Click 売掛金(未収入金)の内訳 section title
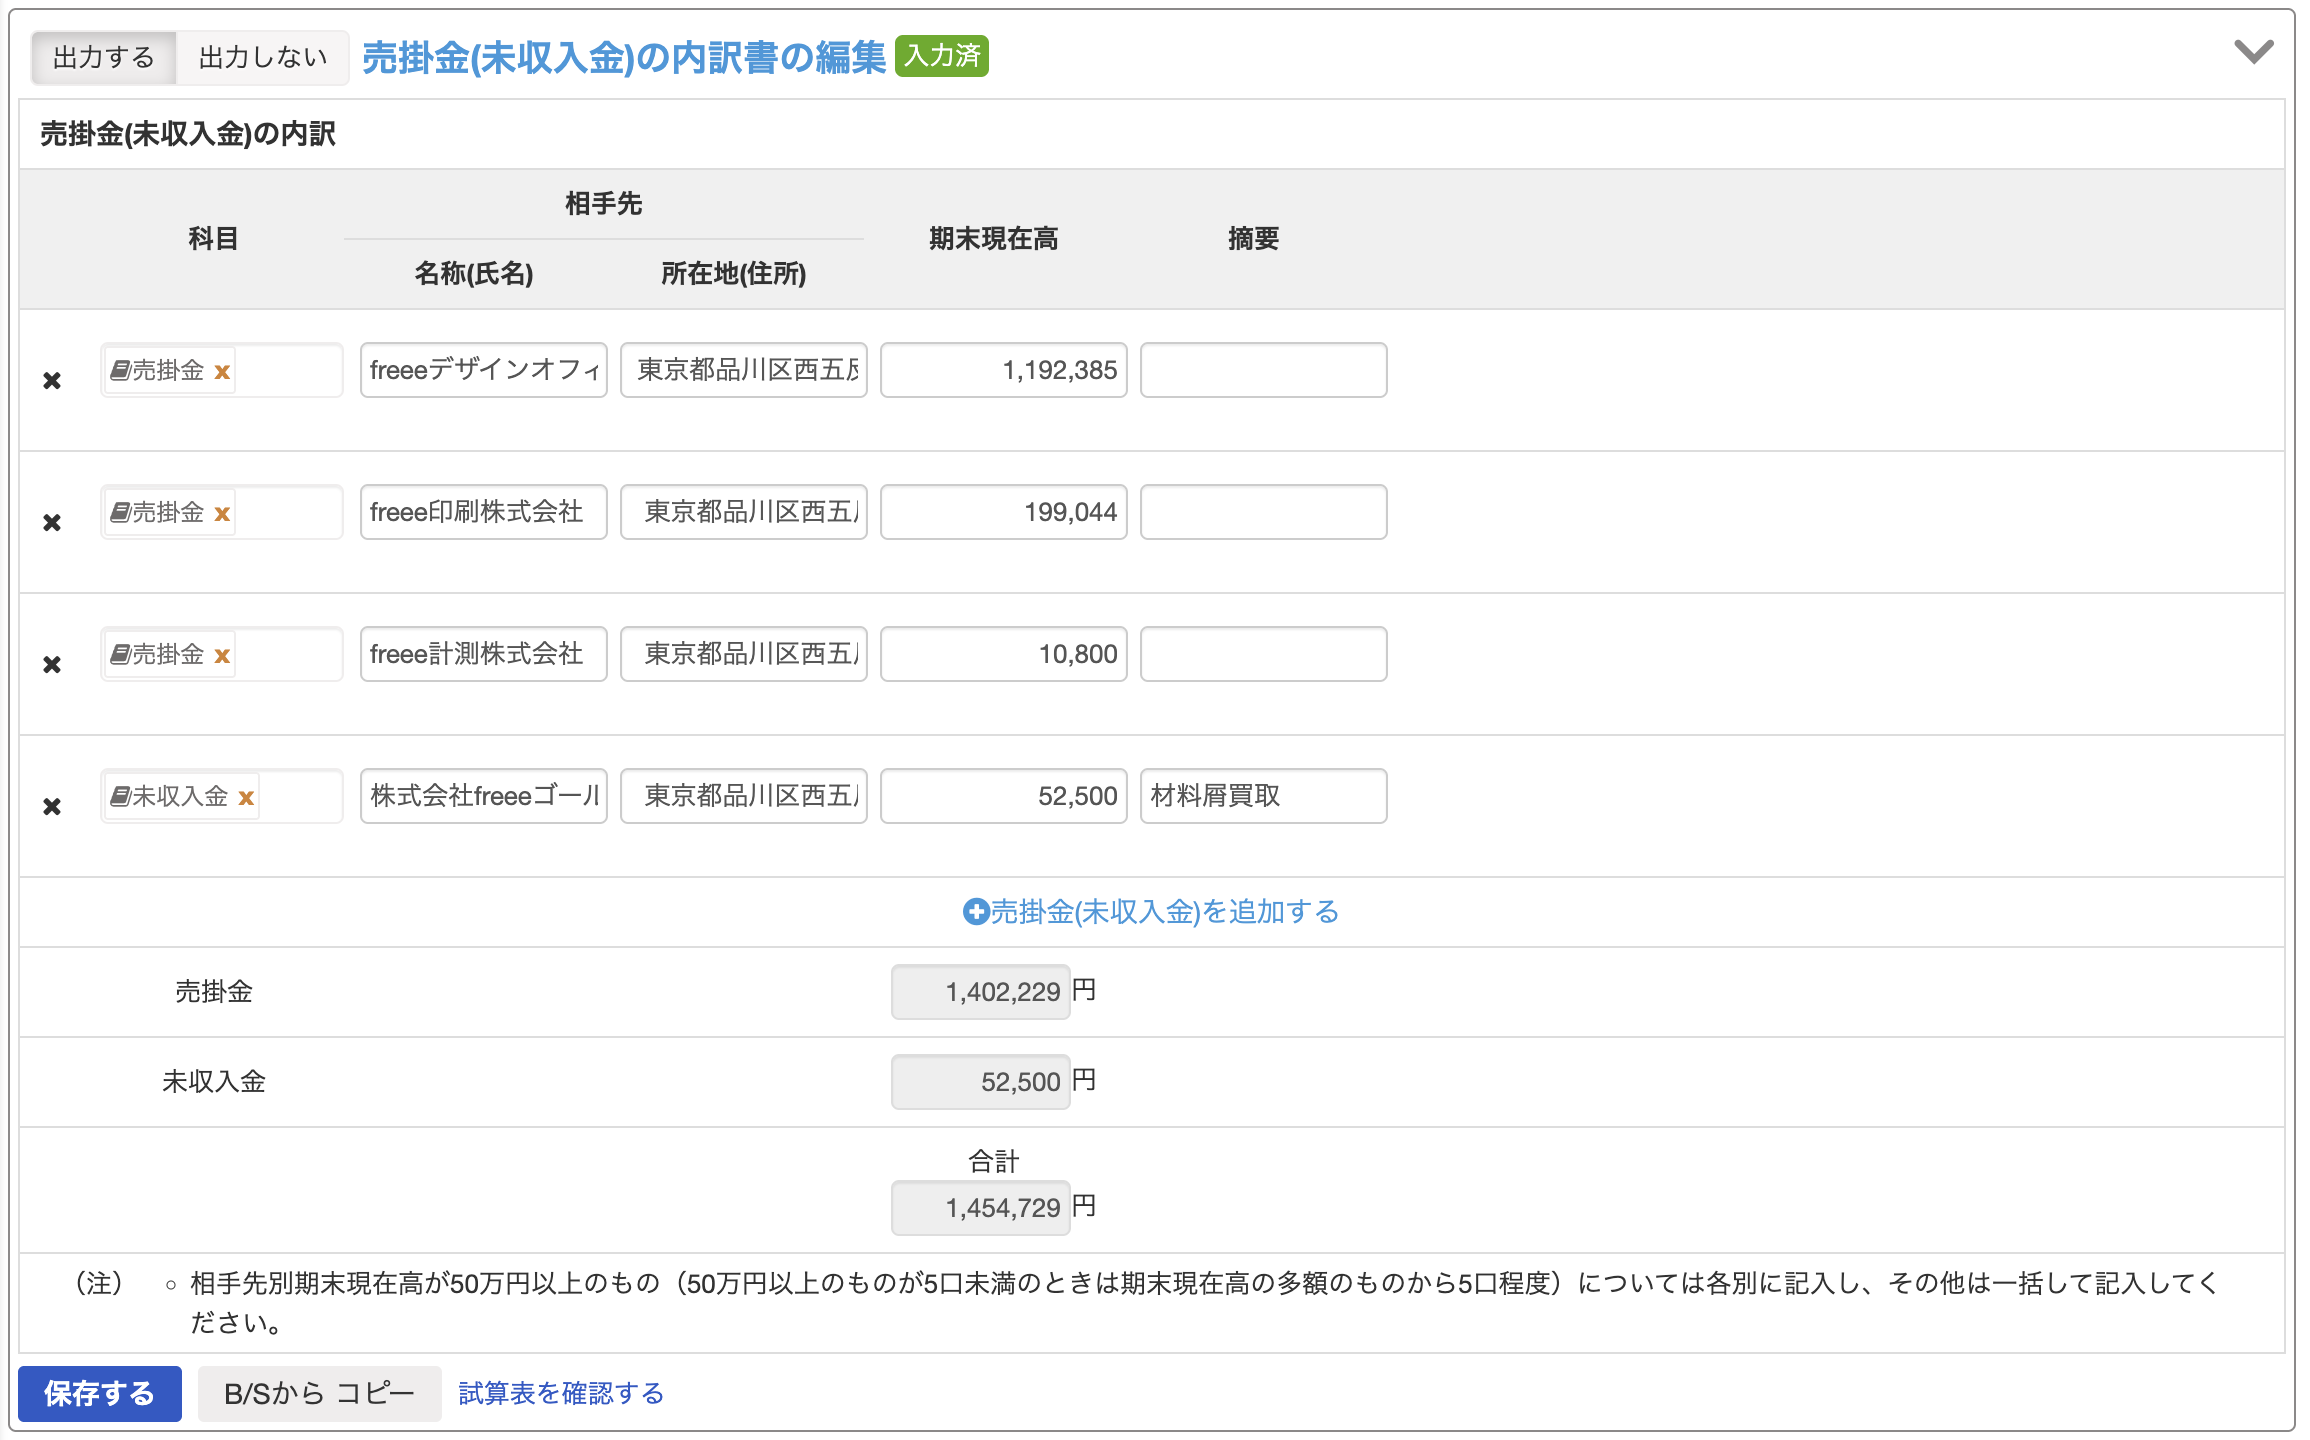Viewport: 2310px width, 1440px height. pyautogui.click(x=188, y=134)
